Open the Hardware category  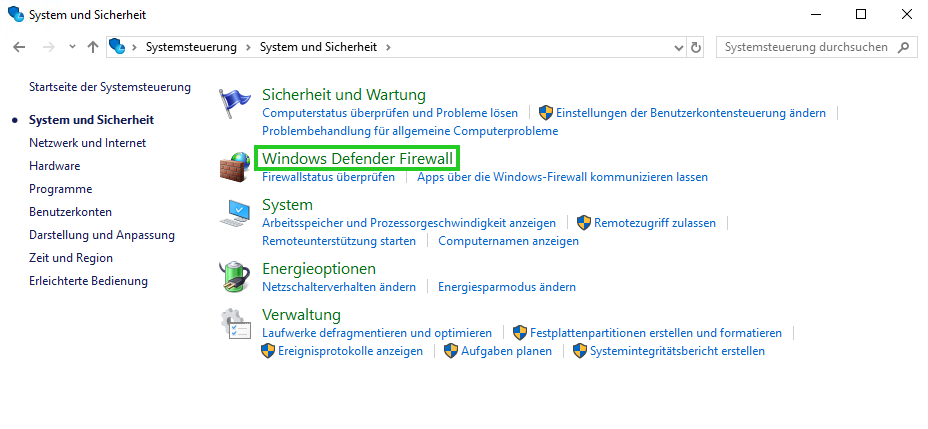click(x=54, y=166)
